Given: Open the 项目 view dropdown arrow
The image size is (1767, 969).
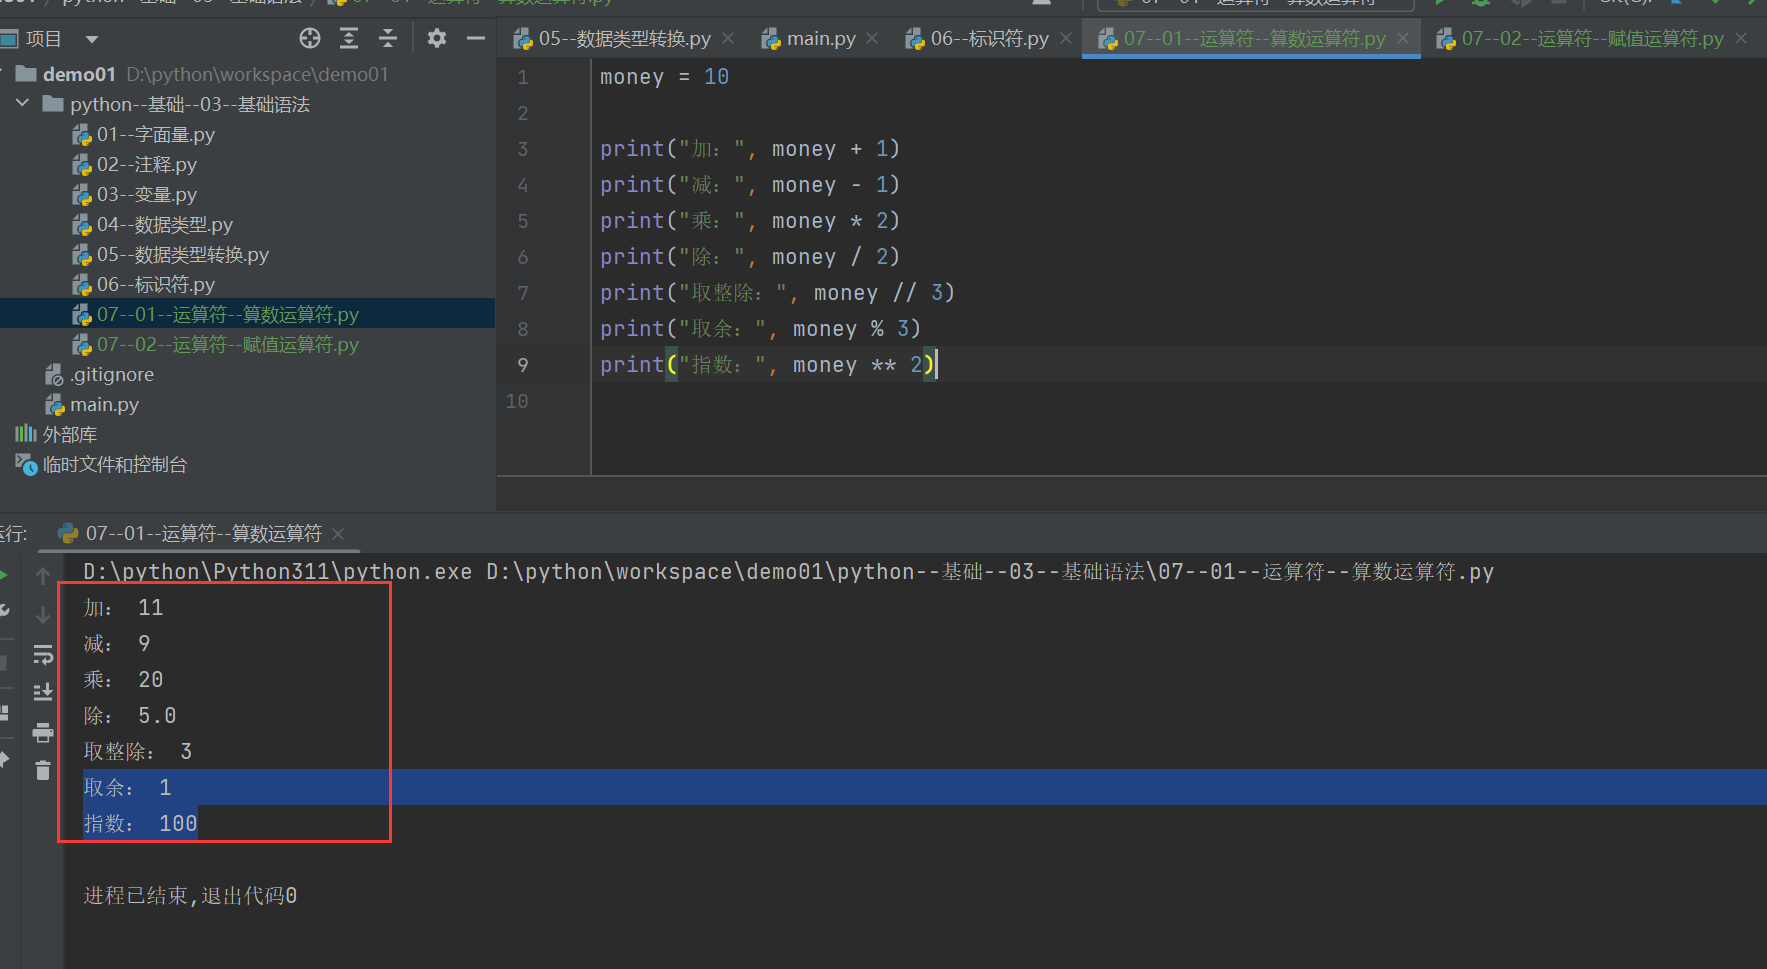Looking at the screenshot, I should point(92,39).
